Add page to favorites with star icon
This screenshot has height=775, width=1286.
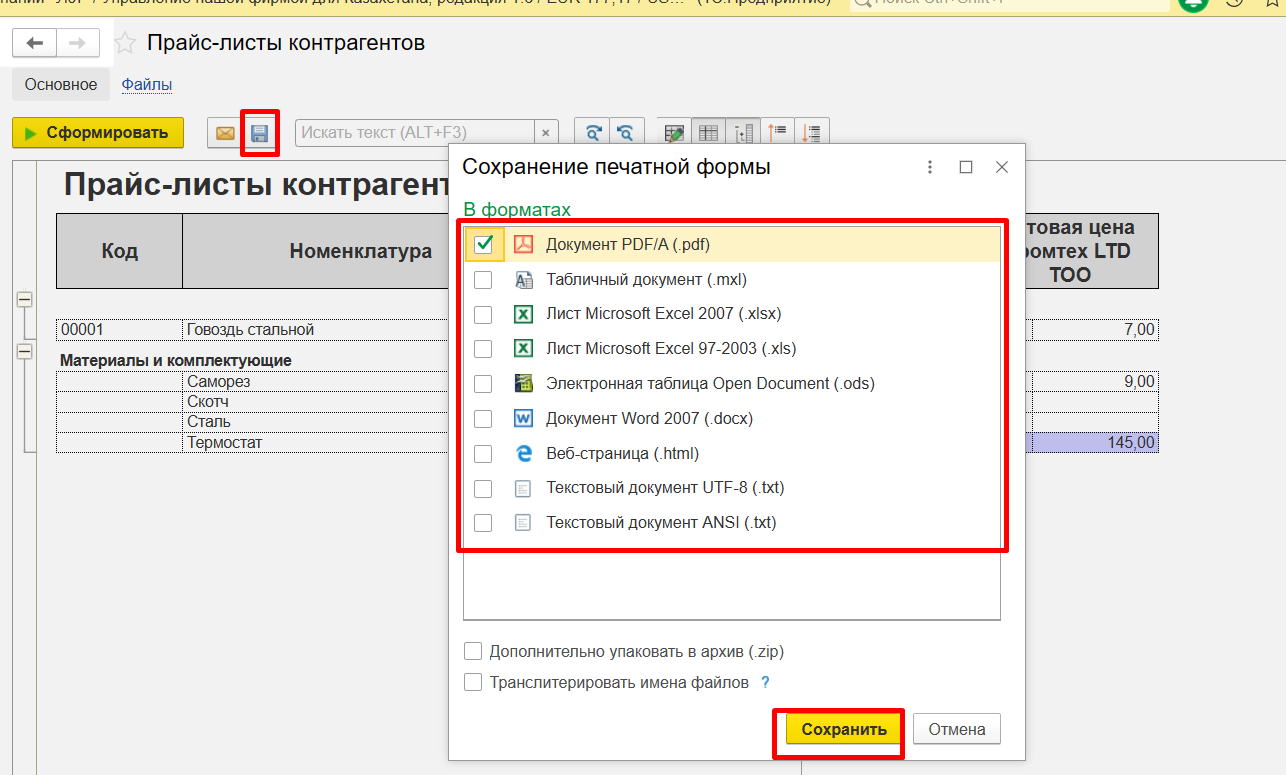pos(125,43)
